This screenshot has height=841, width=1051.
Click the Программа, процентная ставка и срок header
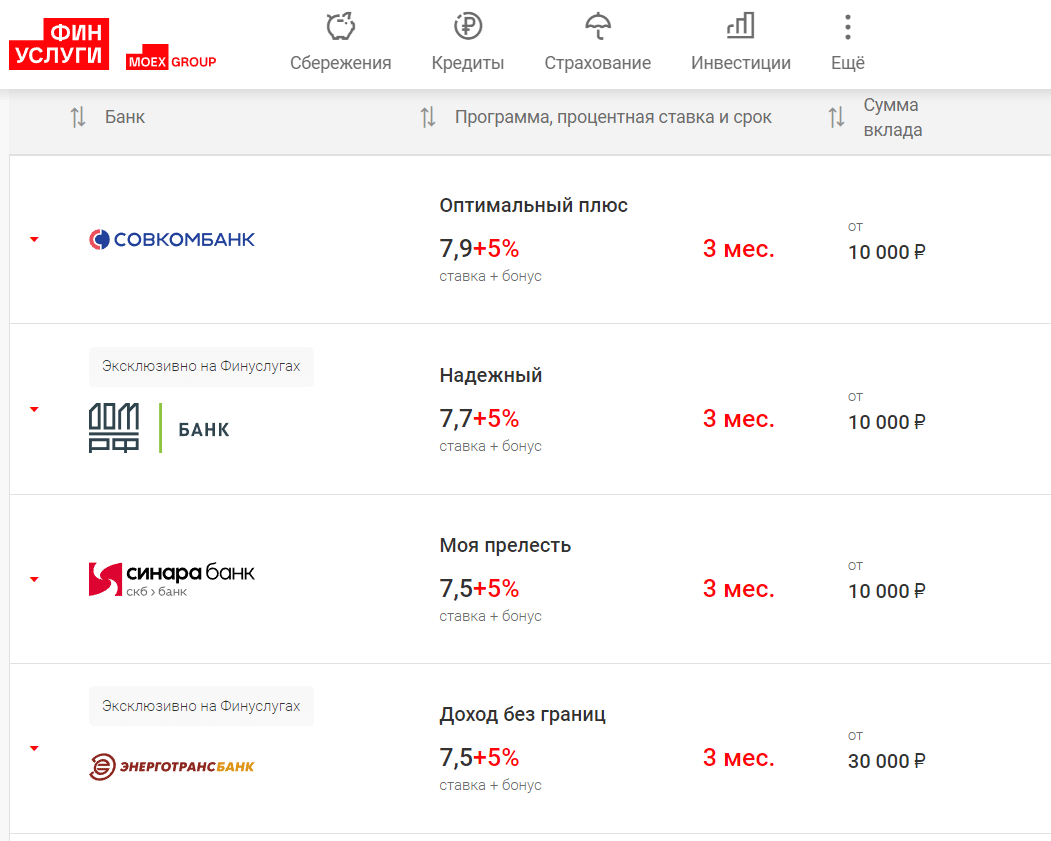[613, 117]
